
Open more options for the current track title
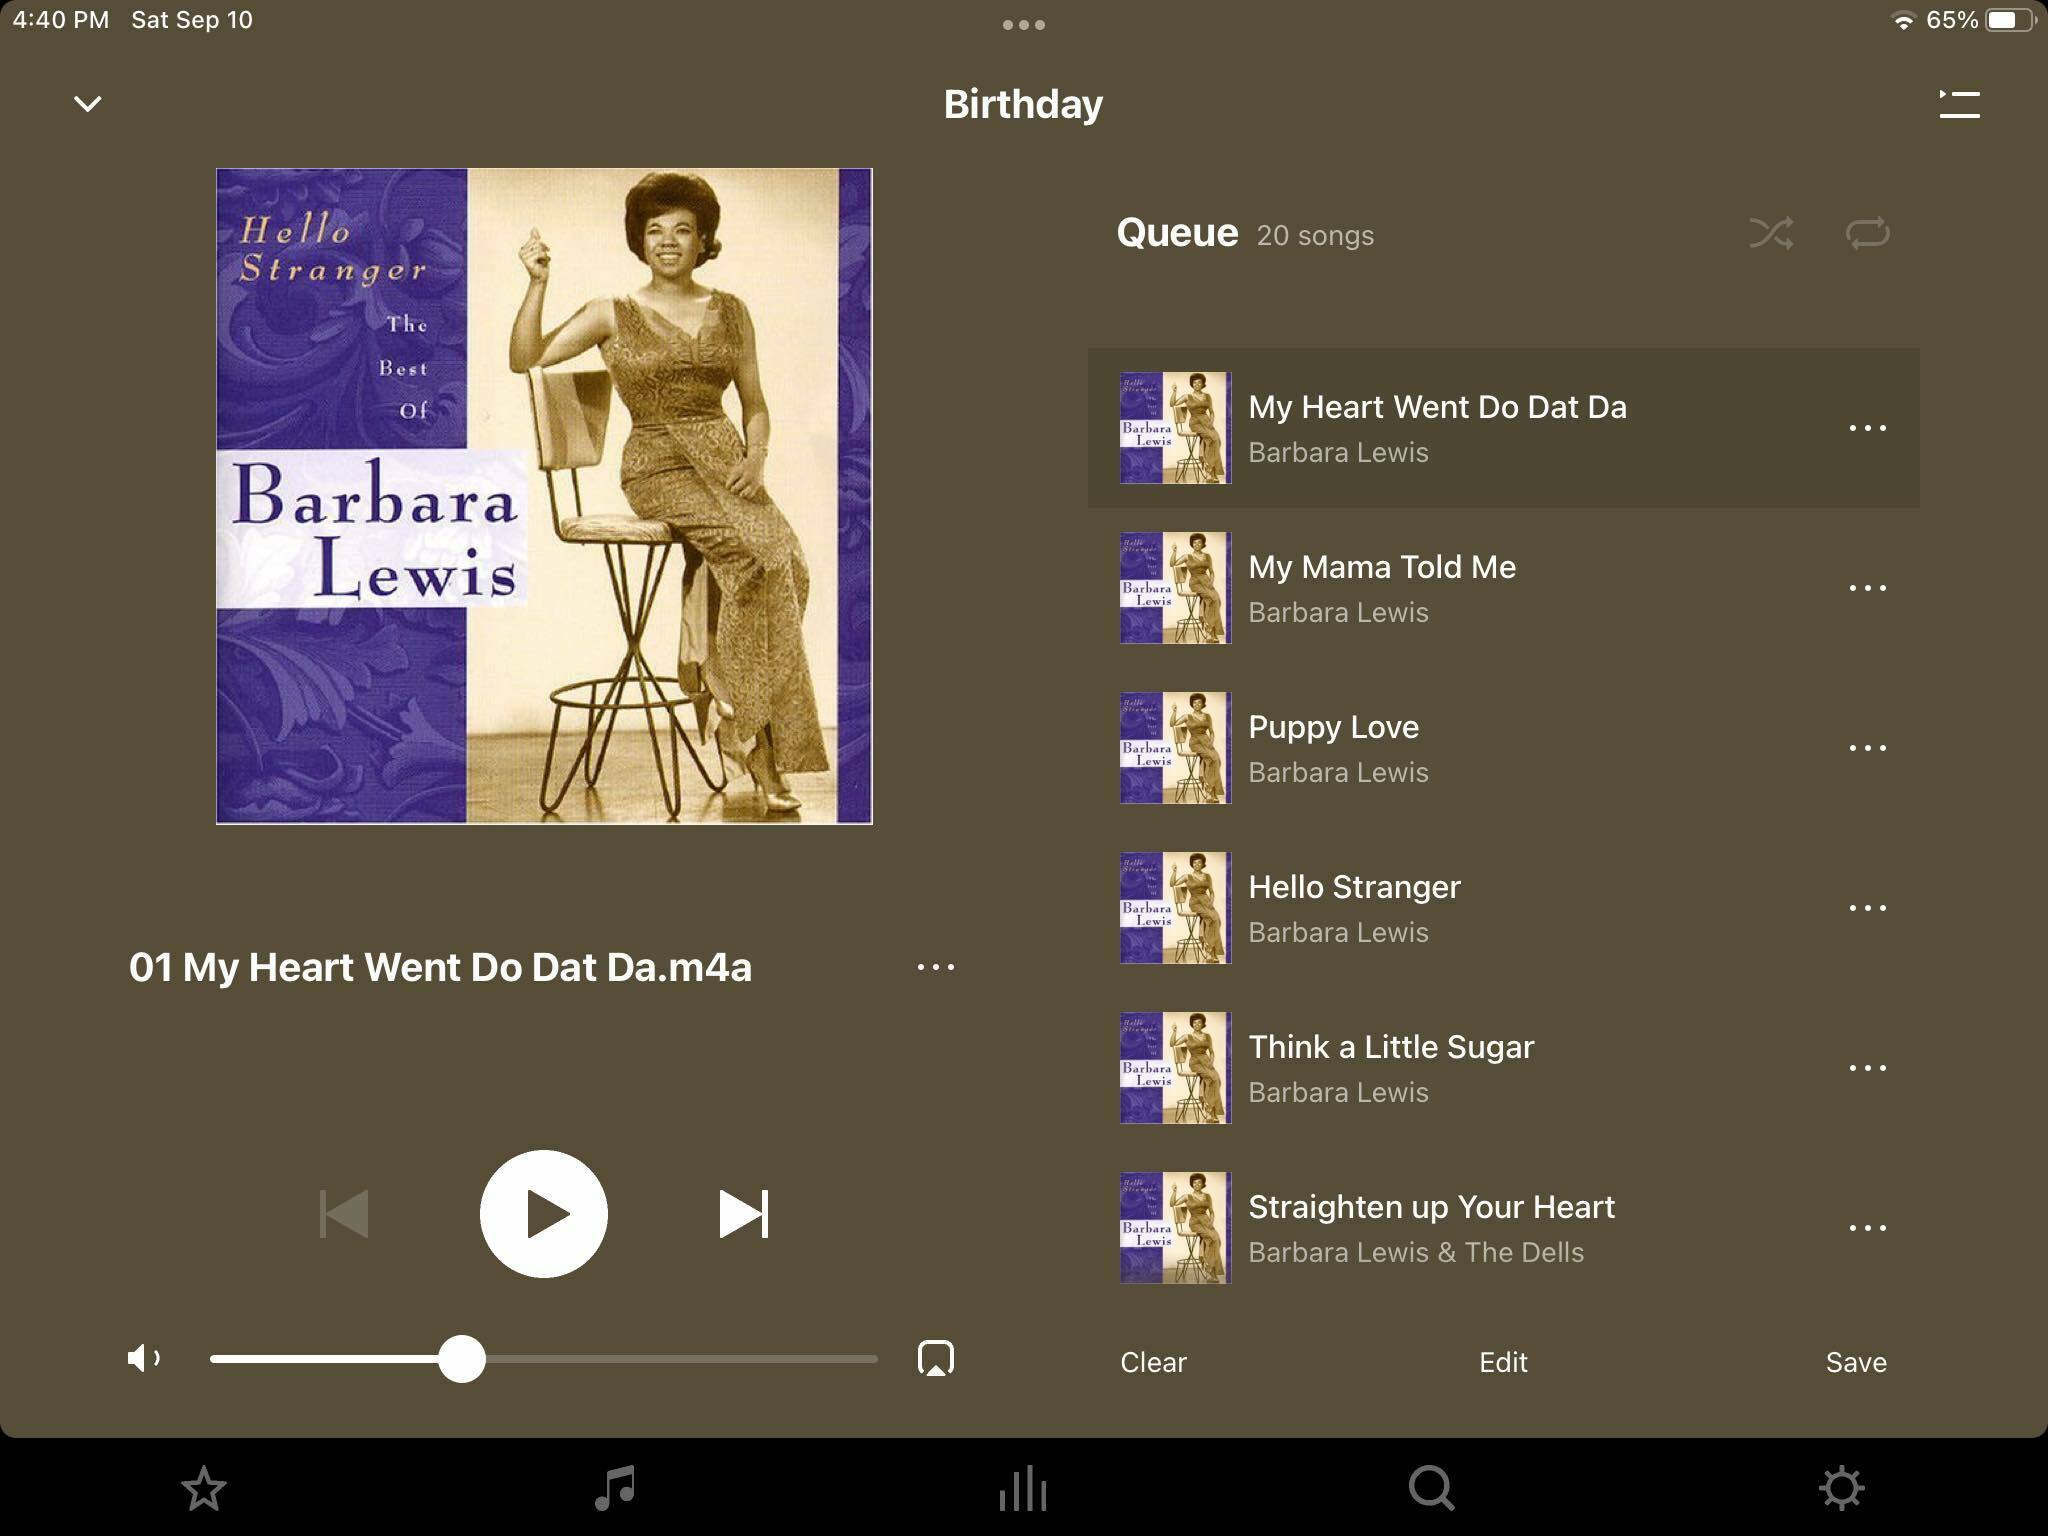point(936,967)
